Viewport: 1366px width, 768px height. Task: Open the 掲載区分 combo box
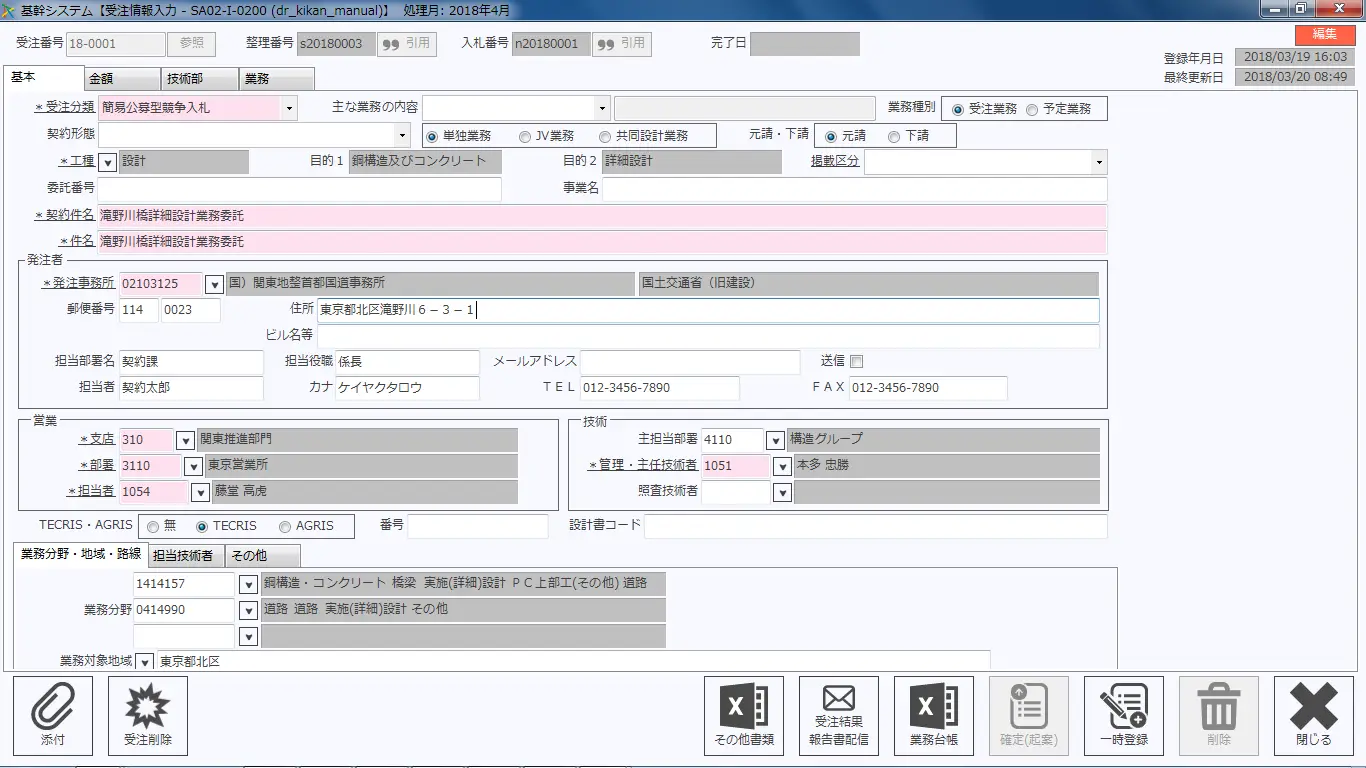[x=1099, y=162]
